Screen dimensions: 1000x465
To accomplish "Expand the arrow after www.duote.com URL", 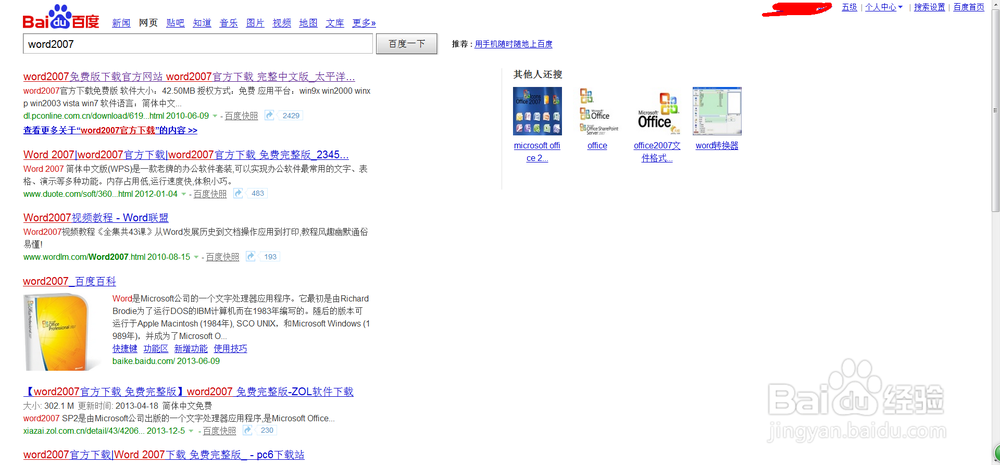I will coord(184,194).
